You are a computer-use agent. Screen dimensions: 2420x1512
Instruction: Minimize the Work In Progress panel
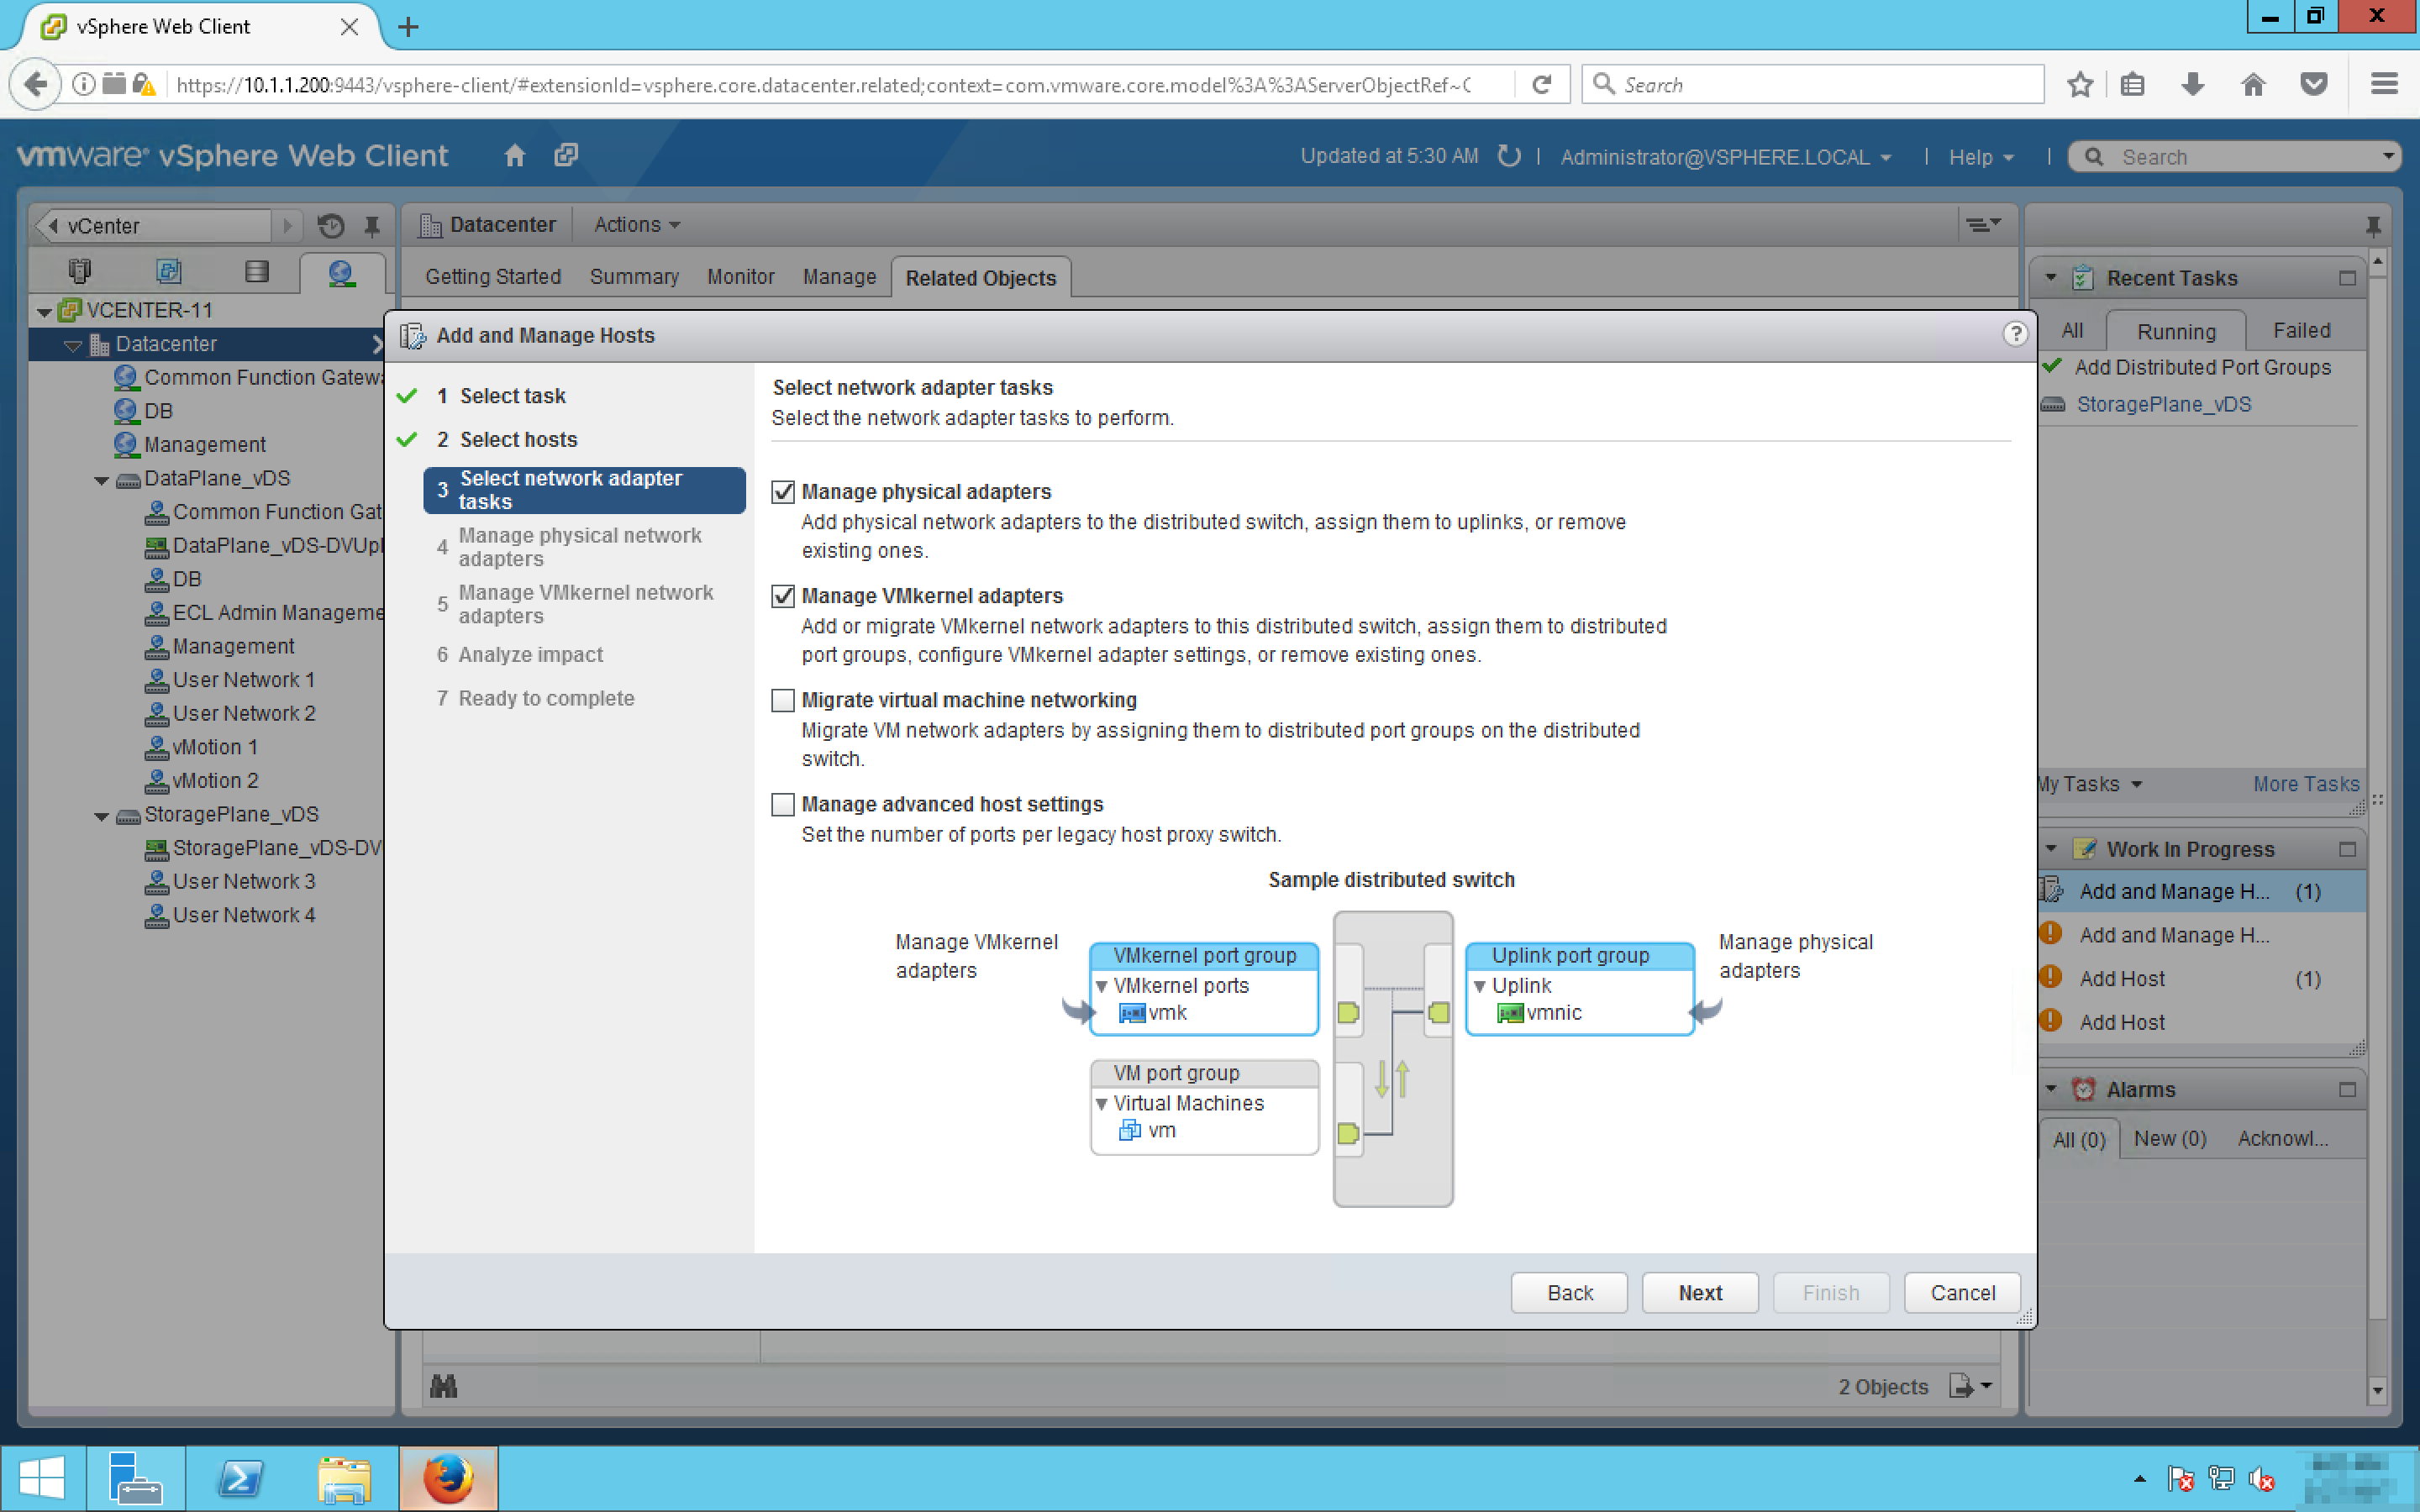point(2347,849)
